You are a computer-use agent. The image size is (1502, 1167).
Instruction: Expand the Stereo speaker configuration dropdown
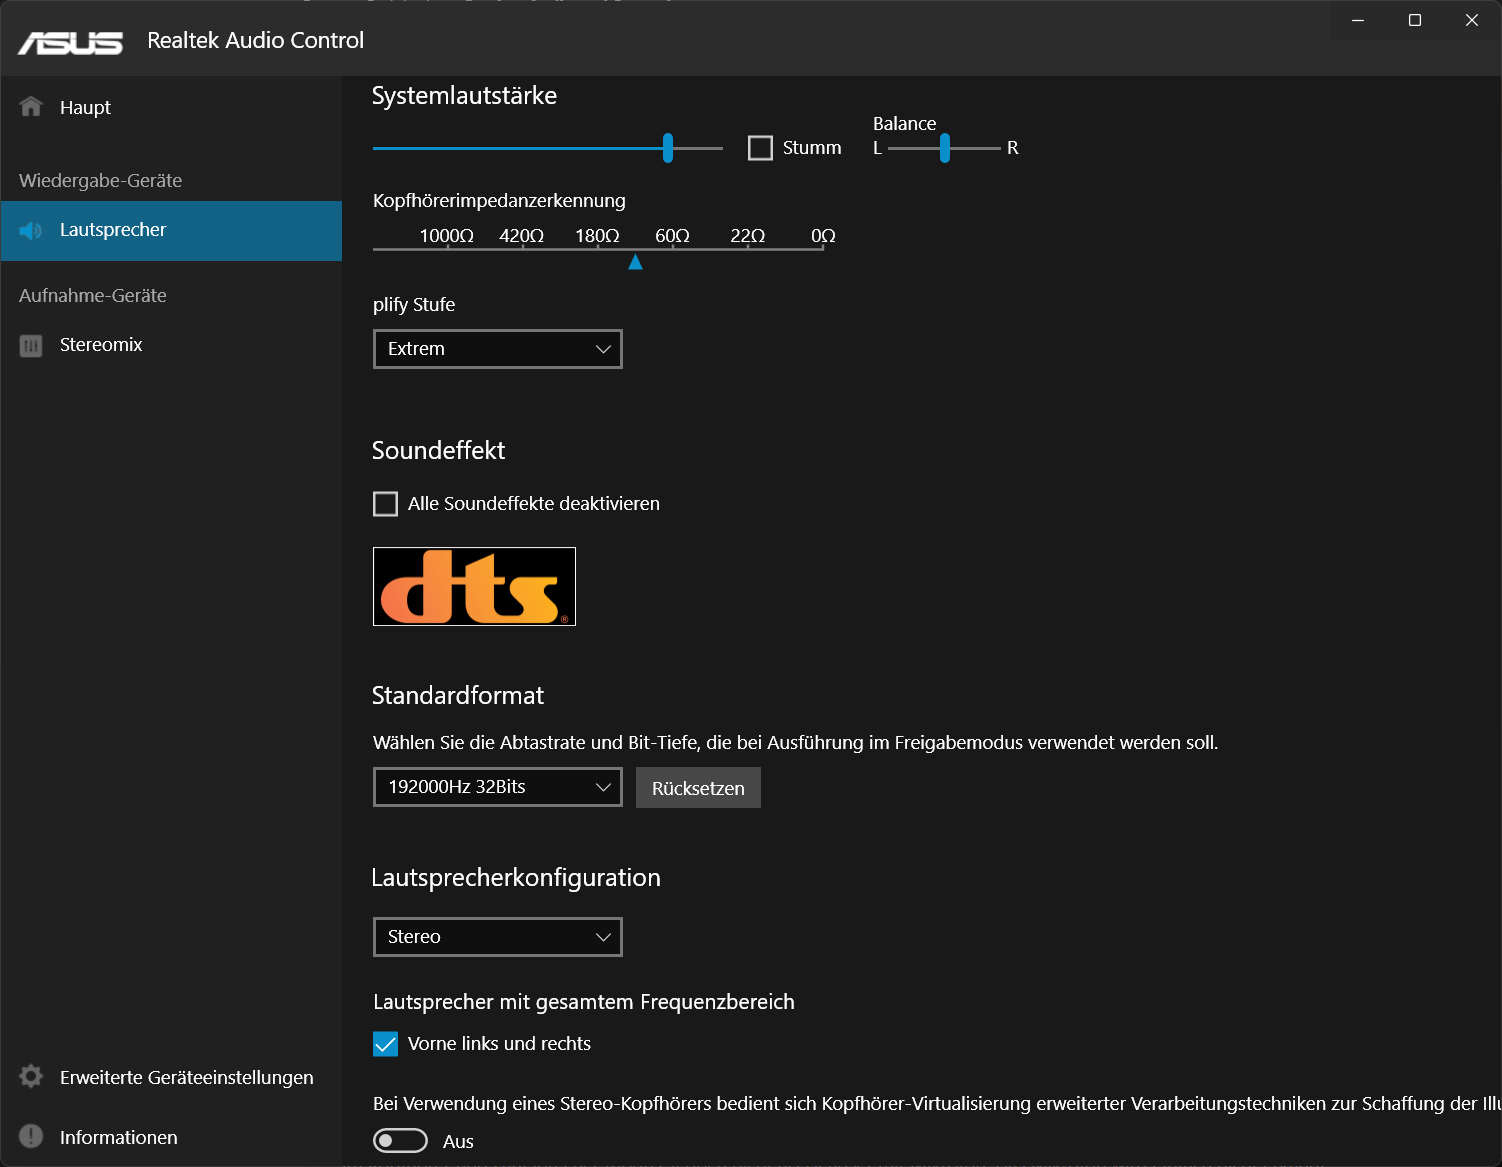coord(498,937)
